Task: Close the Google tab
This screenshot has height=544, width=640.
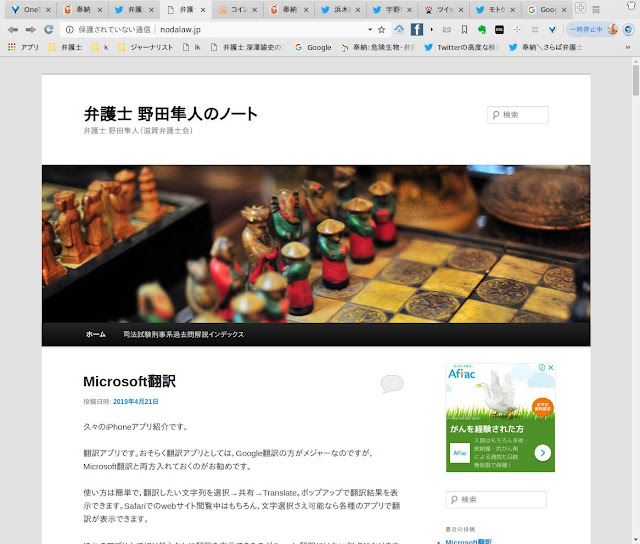Action: (x=564, y=10)
